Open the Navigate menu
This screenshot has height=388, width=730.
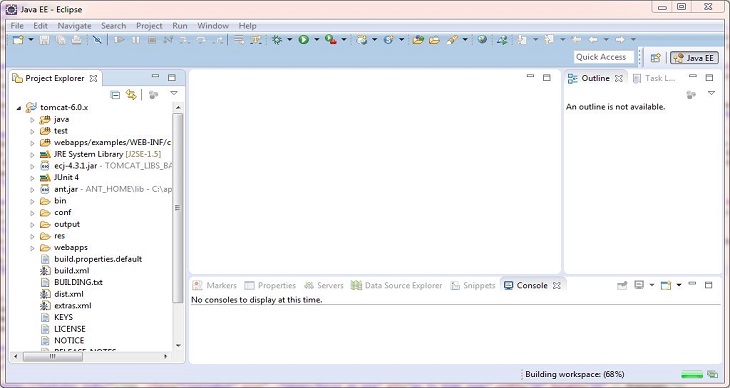[74, 26]
